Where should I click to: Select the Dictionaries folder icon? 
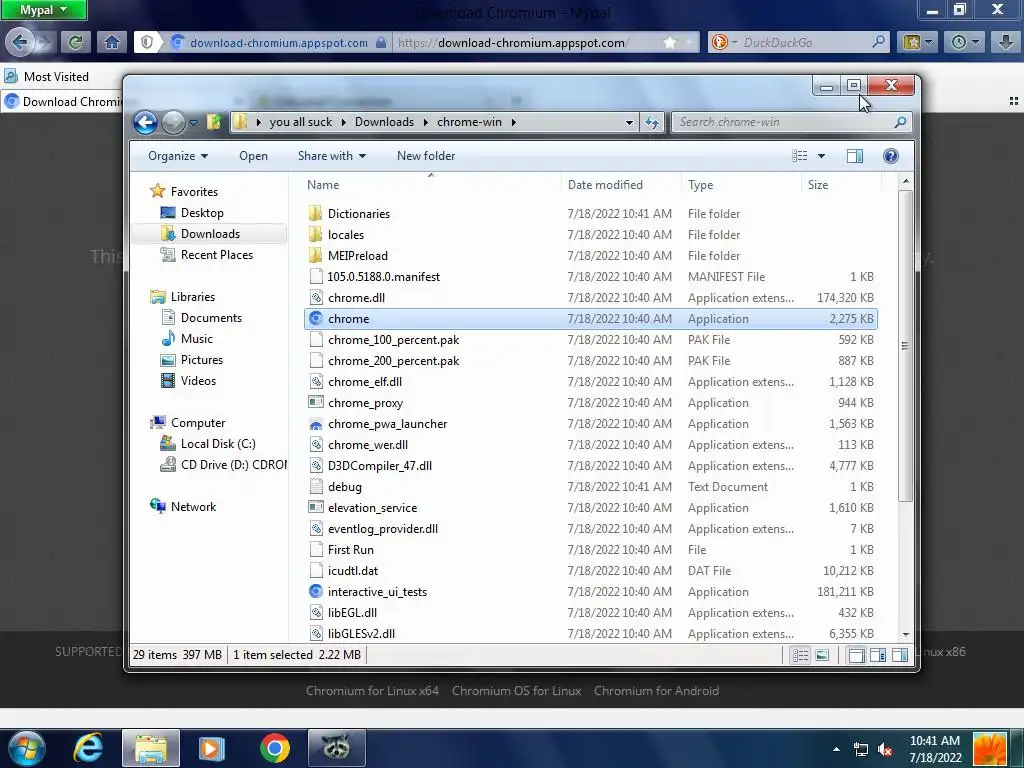(x=315, y=214)
